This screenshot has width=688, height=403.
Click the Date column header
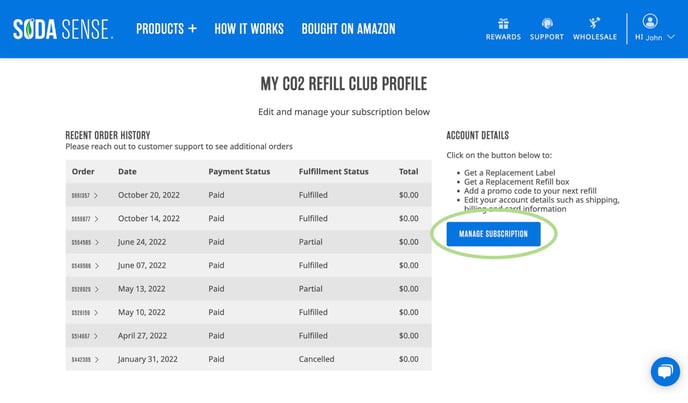[127, 172]
